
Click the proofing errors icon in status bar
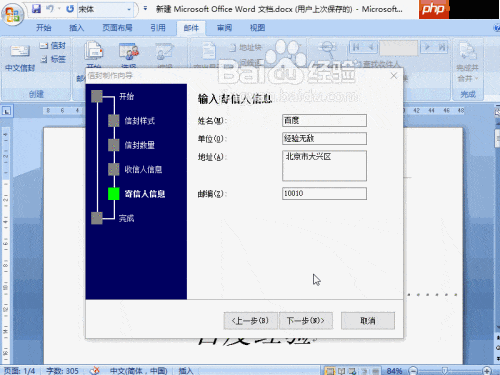pos(95,370)
